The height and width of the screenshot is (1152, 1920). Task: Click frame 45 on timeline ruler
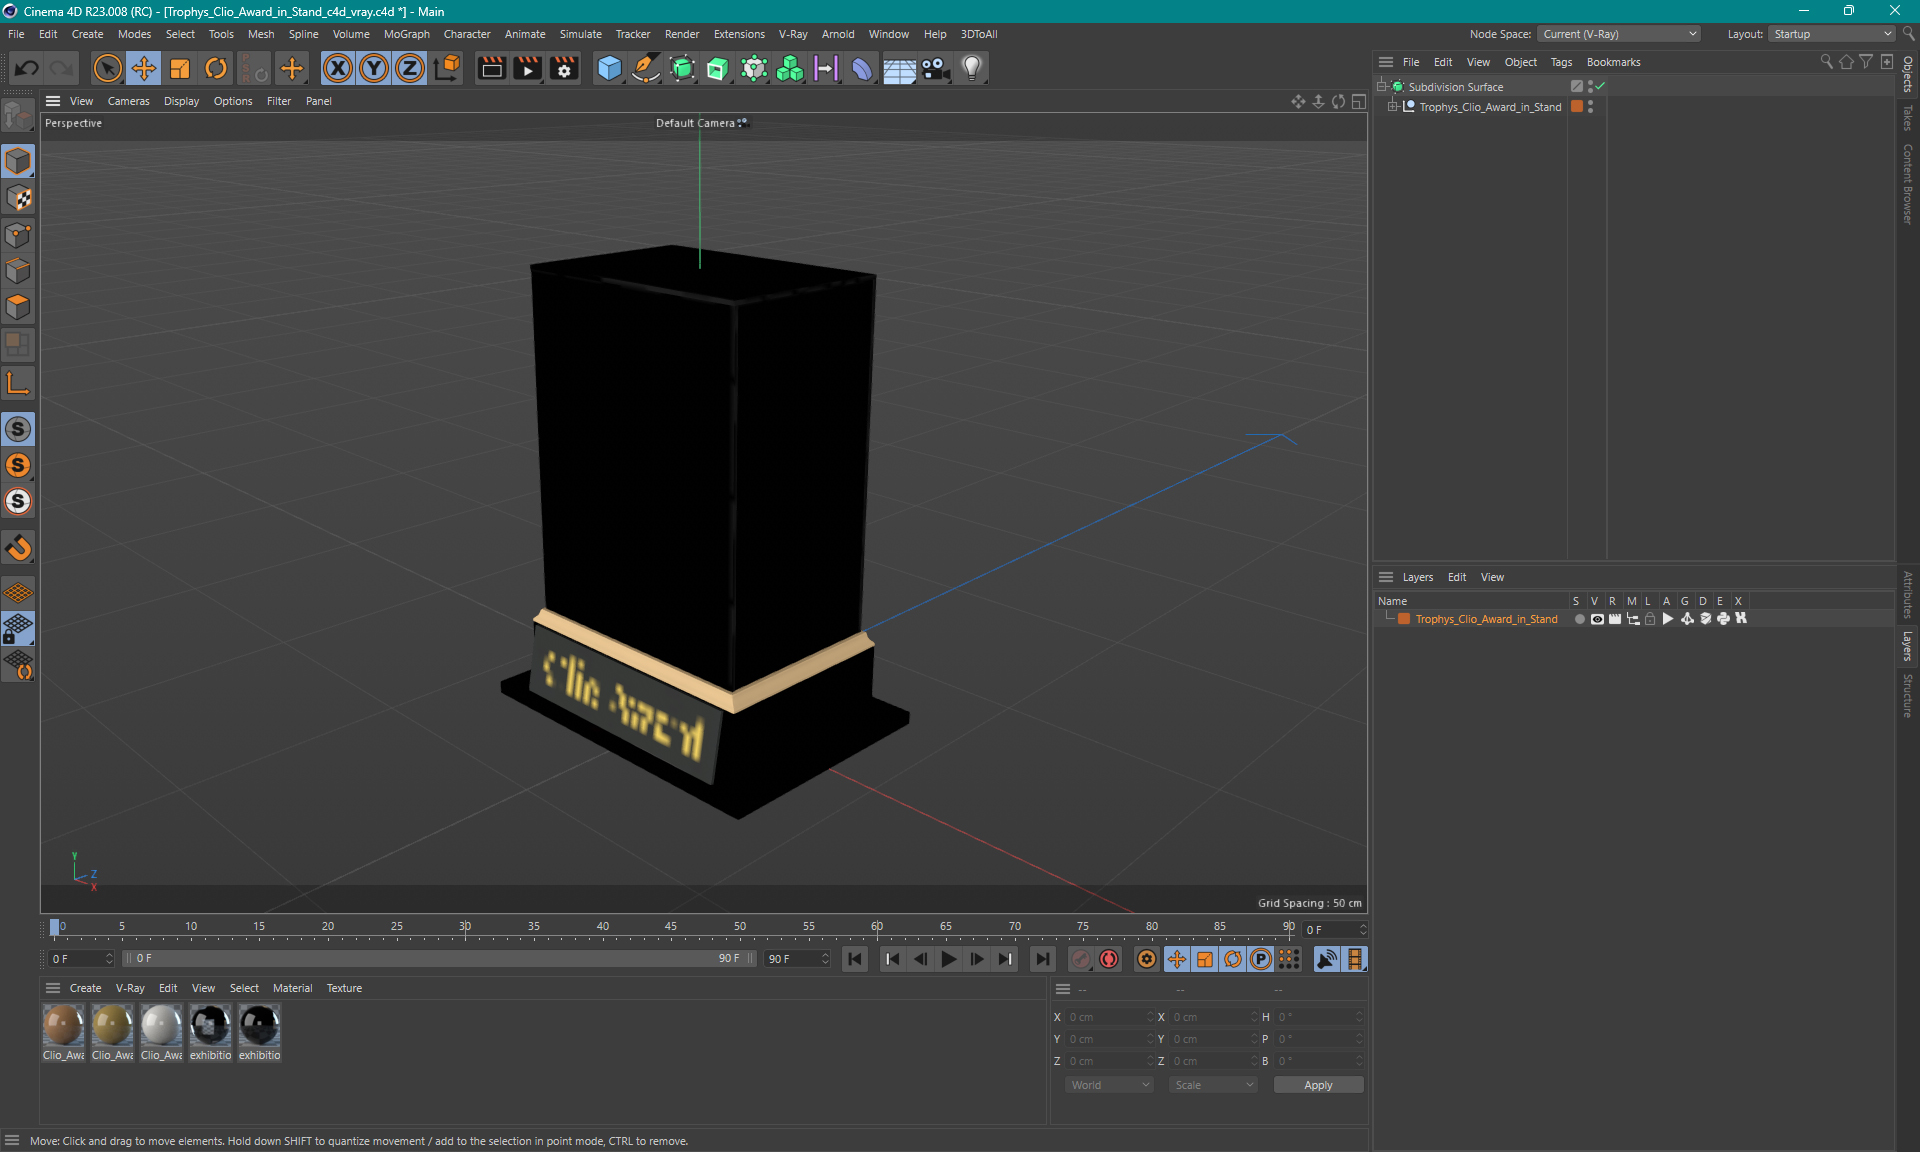pyautogui.click(x=671, y=927)
